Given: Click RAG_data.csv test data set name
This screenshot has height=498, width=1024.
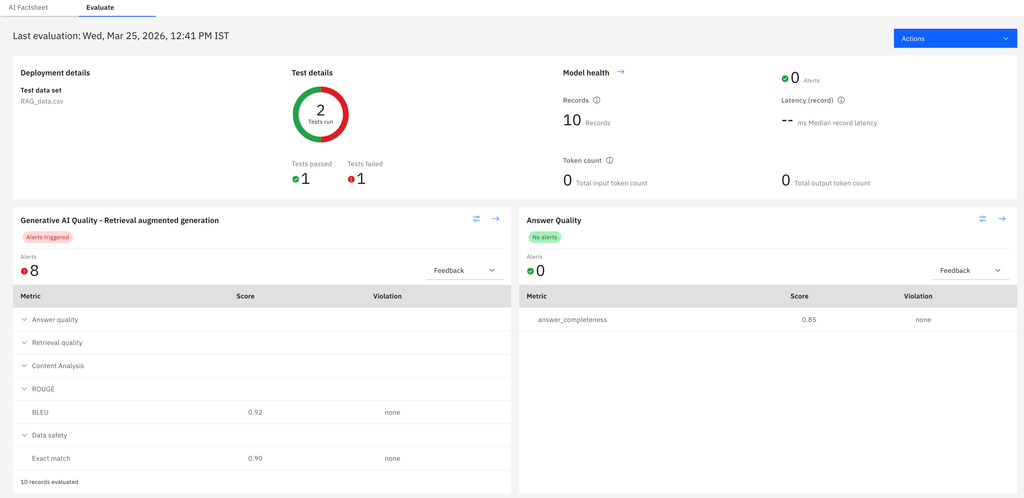Looking at the screenshot, I should click(x=42, y=101).
